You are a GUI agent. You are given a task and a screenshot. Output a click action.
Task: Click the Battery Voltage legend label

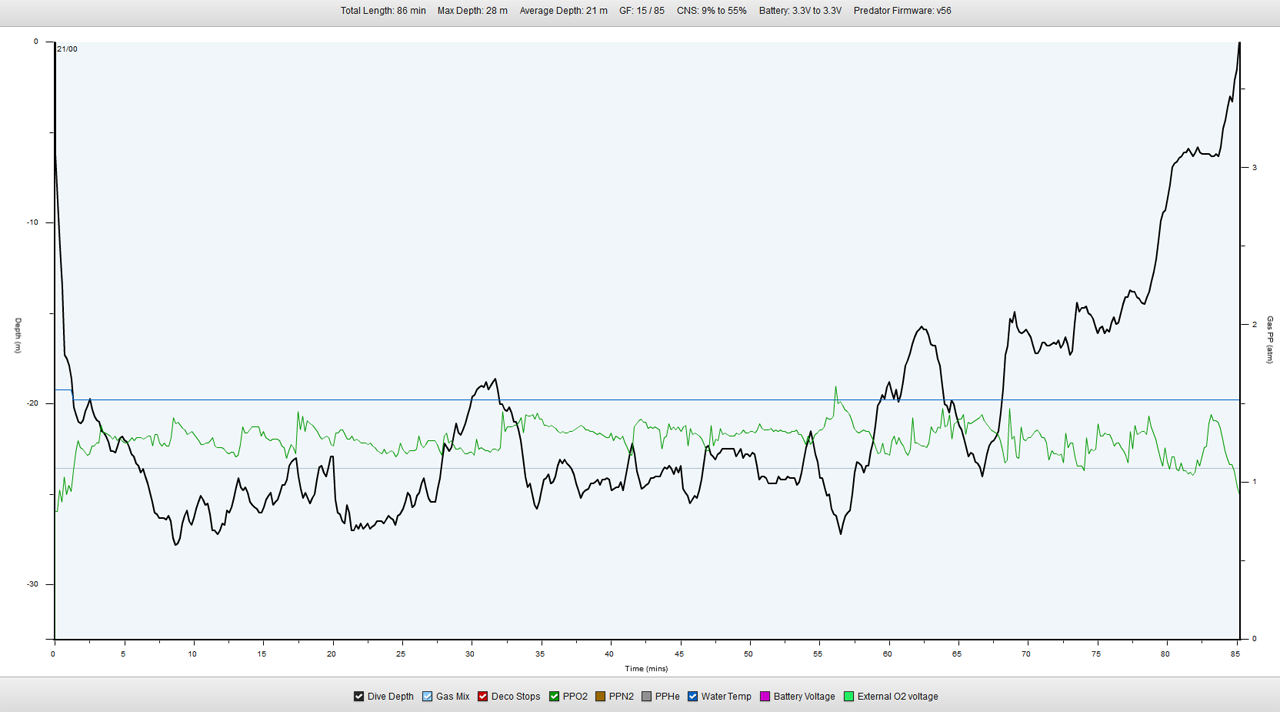click(x=804, y=697)
